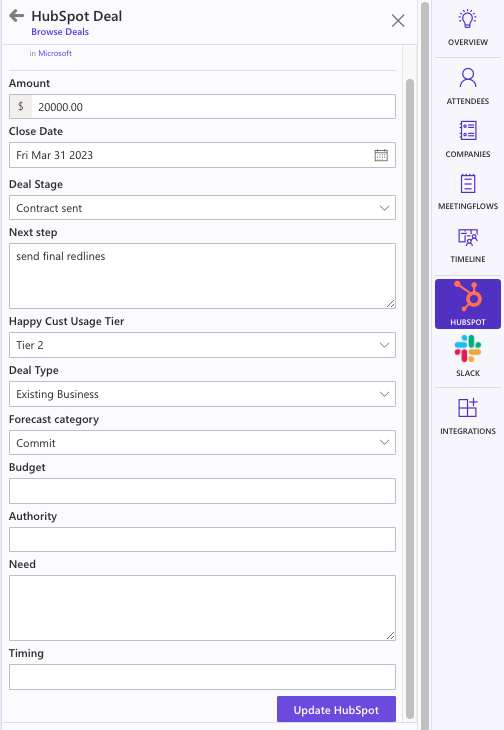Open the Browse Deals link
This screenshot has width=504, height=730.
point(60,32)
